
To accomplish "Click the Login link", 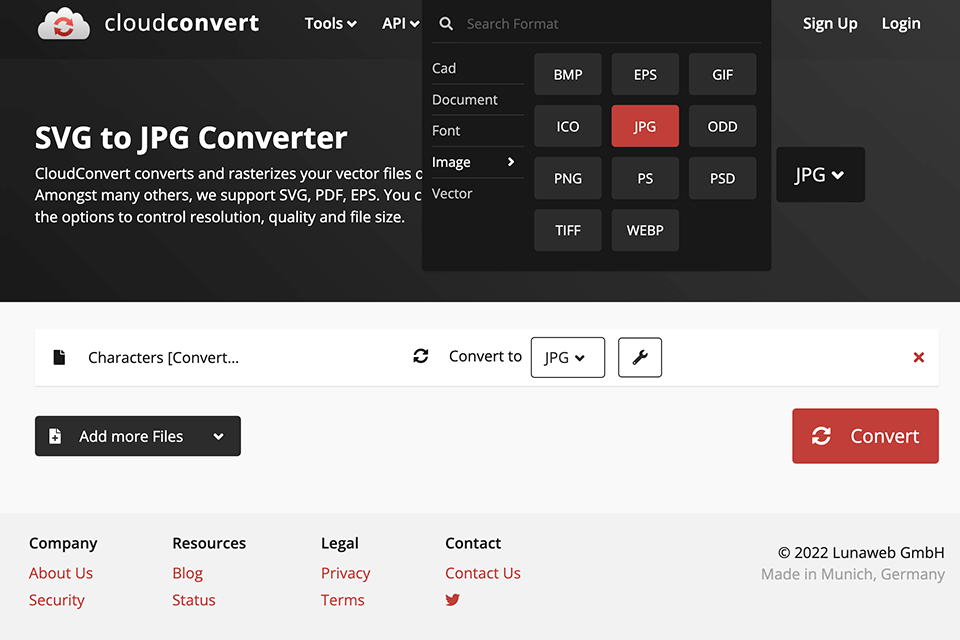I will [x=901, y=23].
